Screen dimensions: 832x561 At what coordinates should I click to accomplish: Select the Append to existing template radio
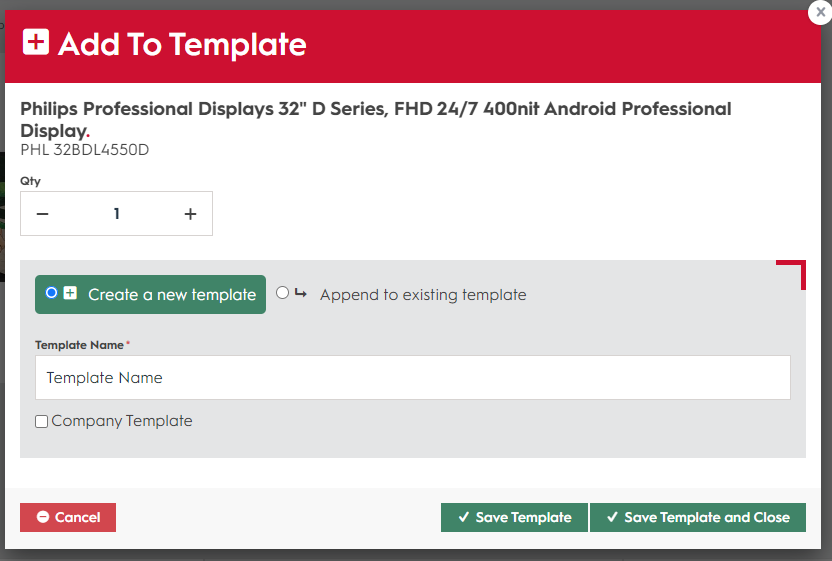tap(282, 292)
